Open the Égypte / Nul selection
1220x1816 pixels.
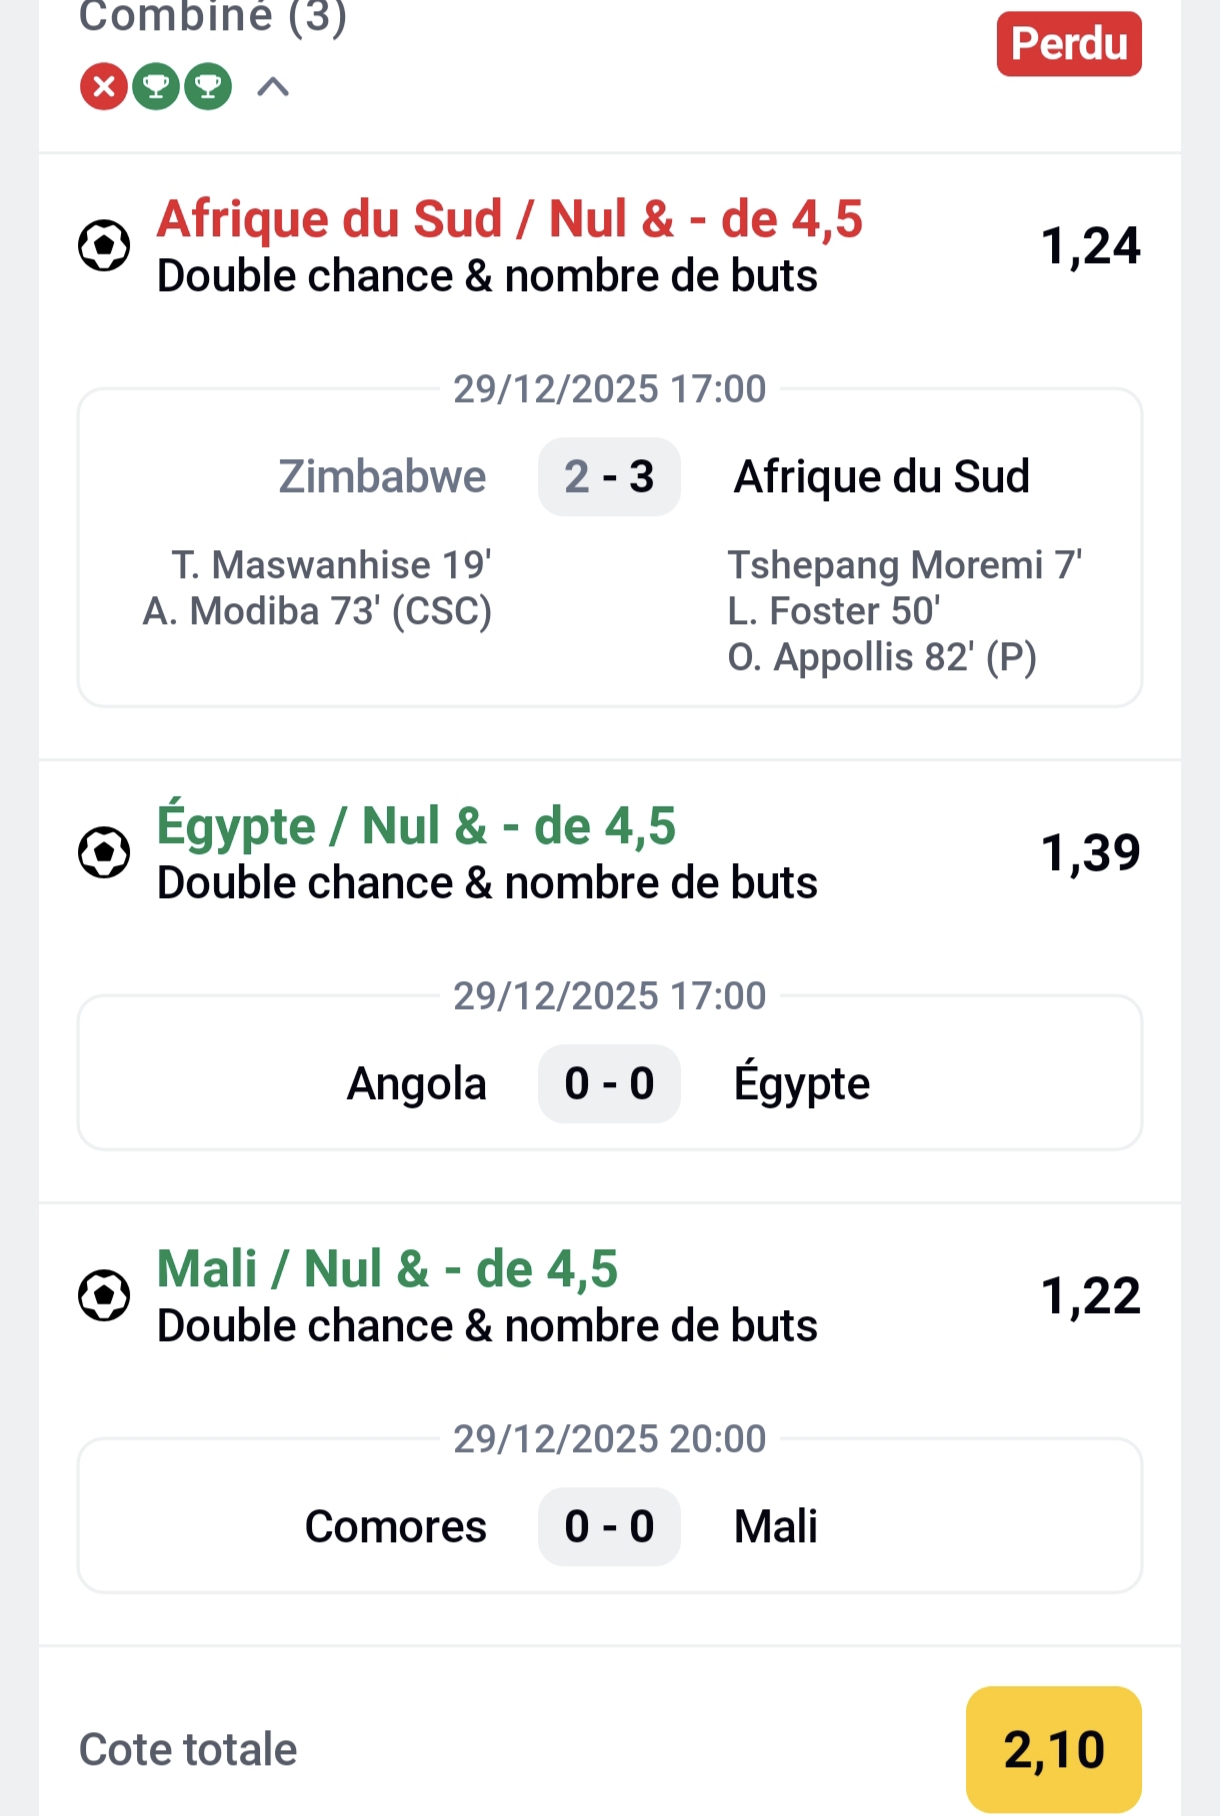[x=416, y=827]
